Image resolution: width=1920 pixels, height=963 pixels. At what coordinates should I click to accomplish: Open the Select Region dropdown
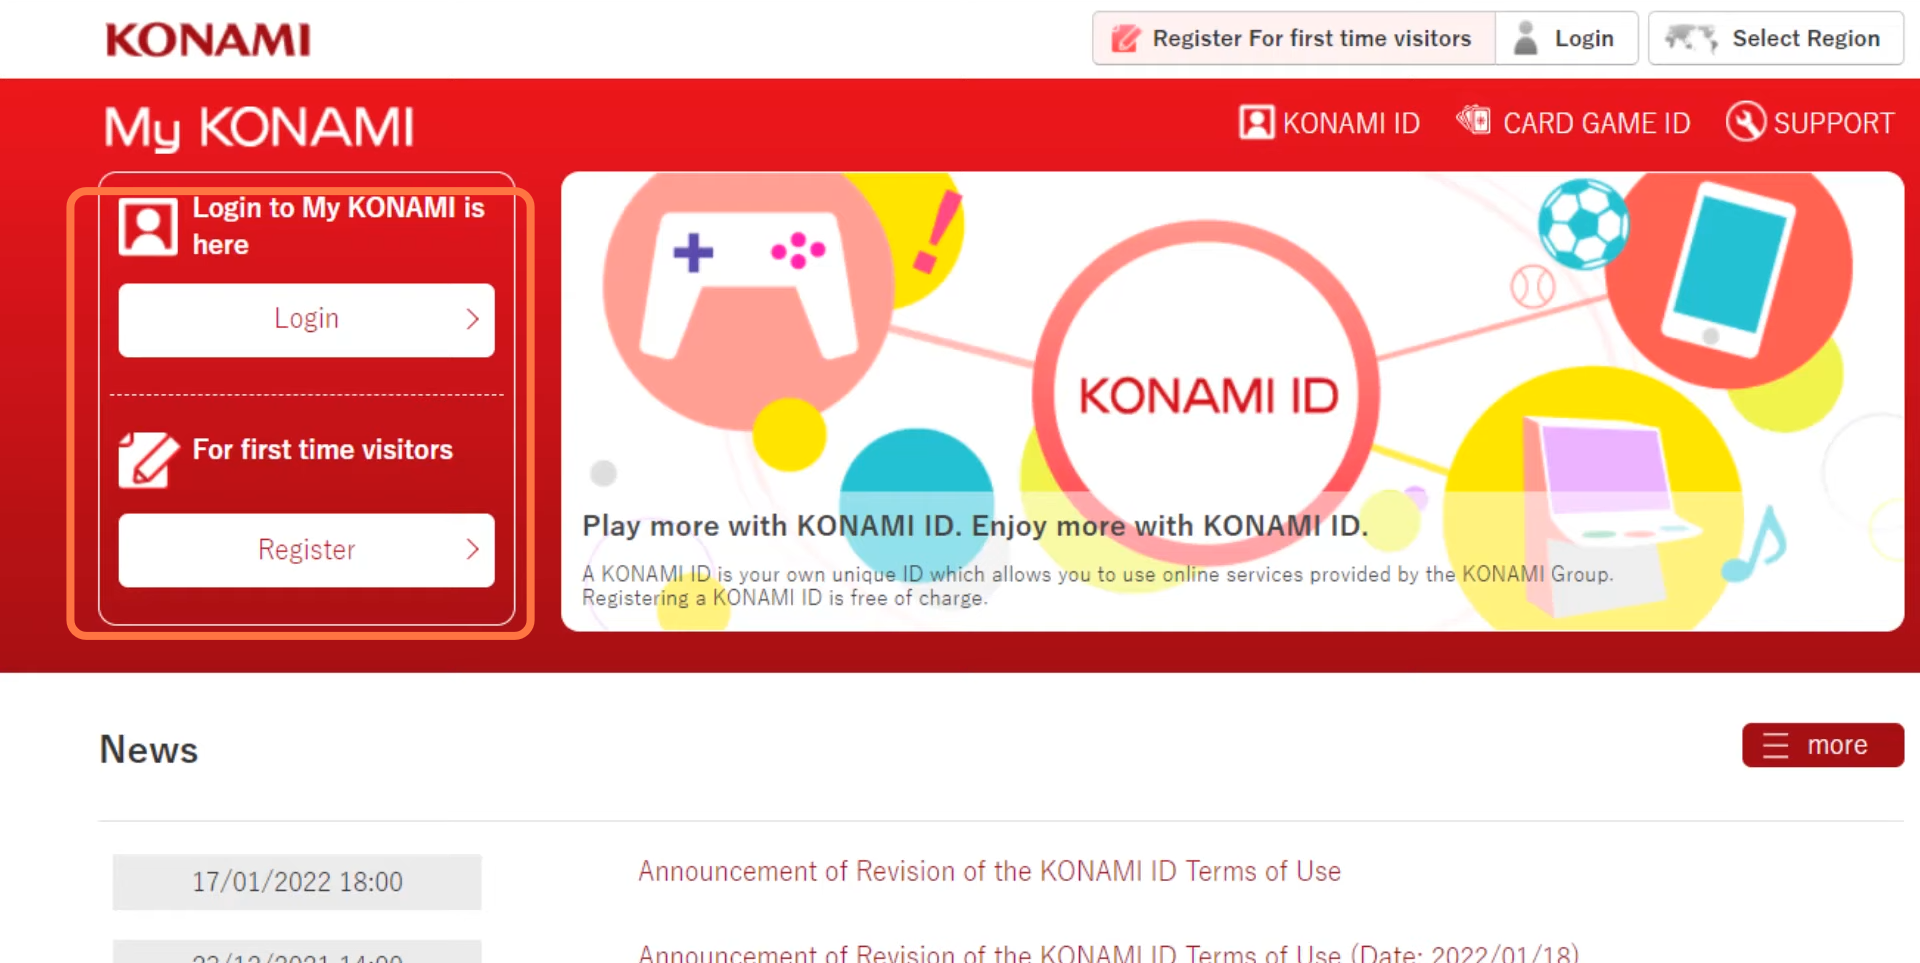click(1775, 38)
